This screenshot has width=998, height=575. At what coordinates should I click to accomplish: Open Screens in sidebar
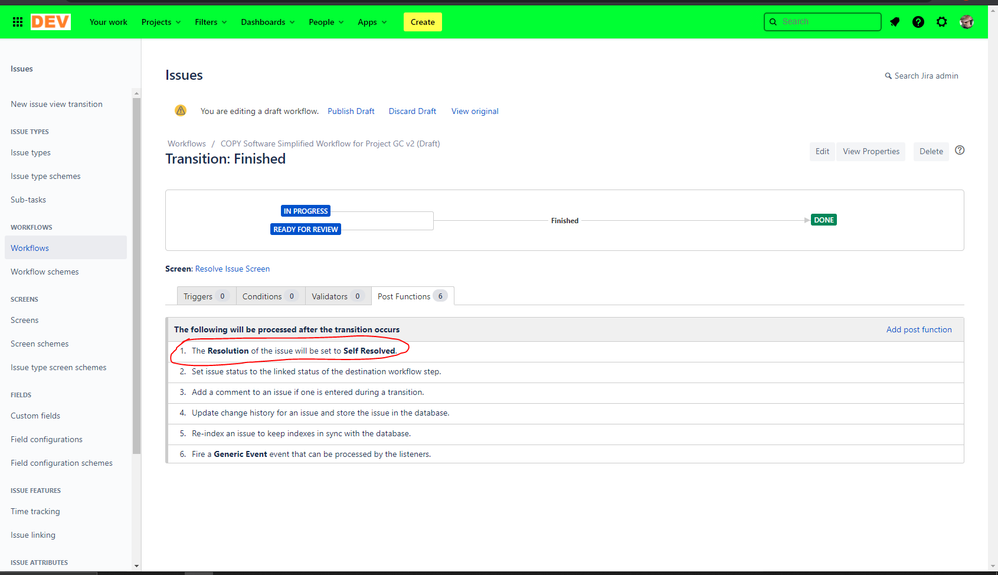click(24, 320)
